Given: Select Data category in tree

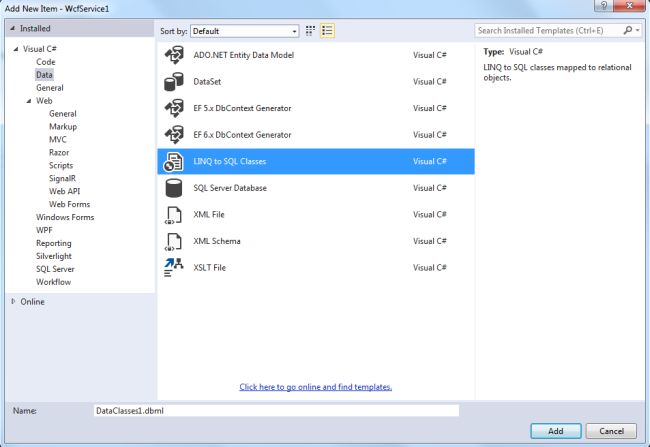Looking at the screenshot, I should [x=44, y=75].
